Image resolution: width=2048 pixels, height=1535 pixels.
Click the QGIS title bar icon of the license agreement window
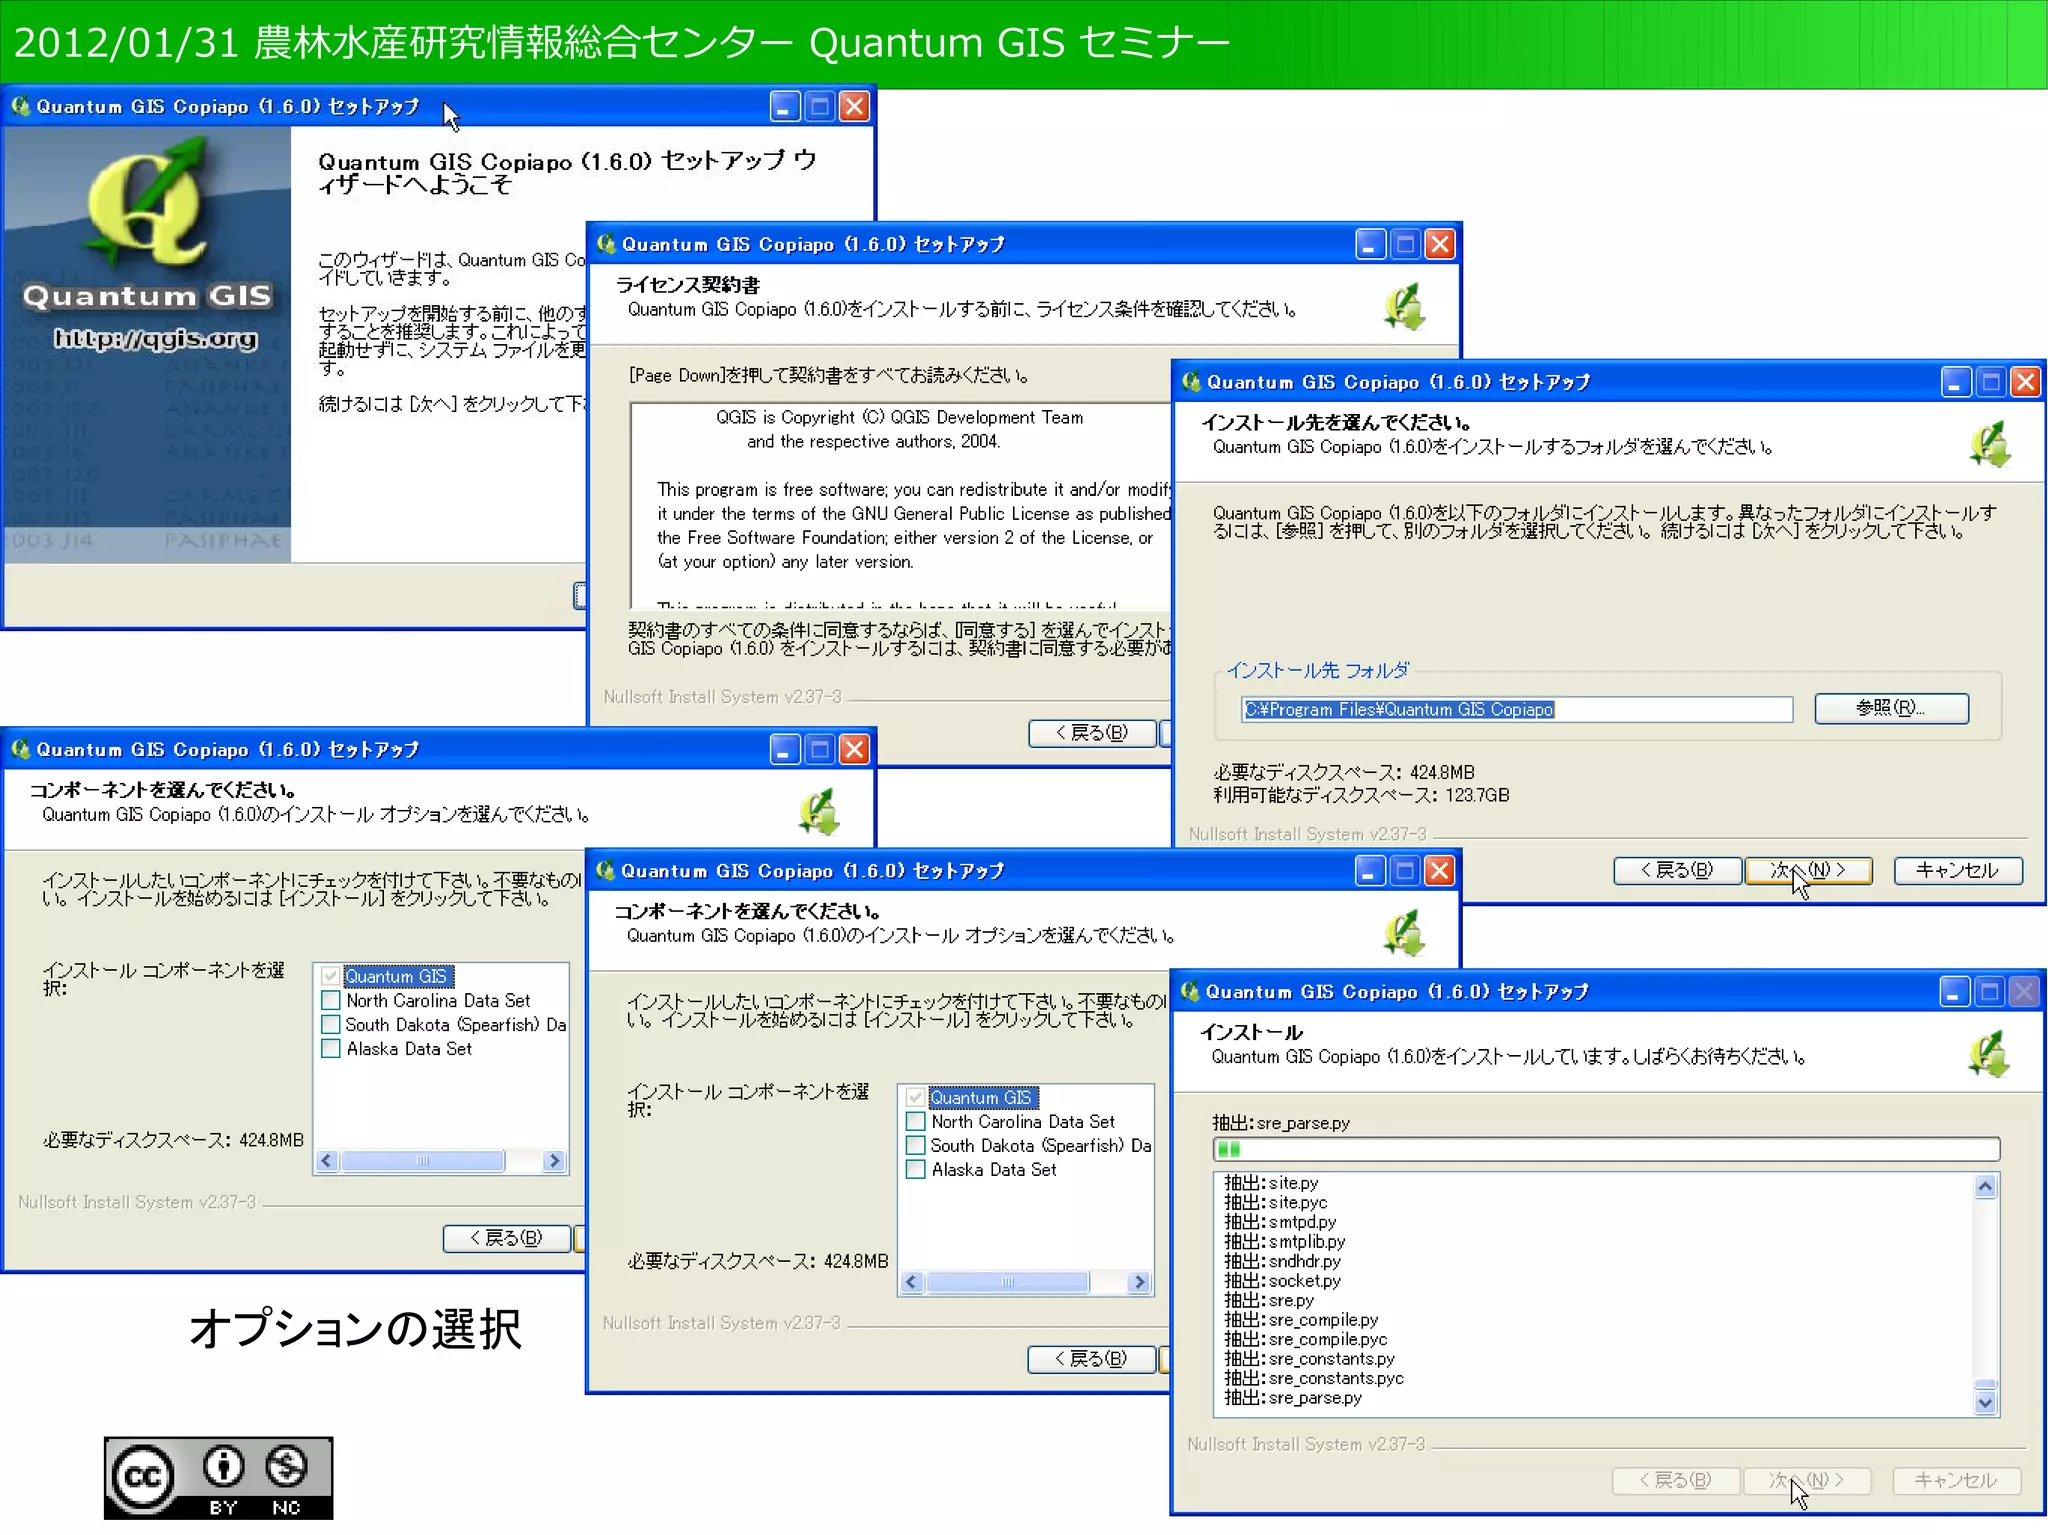(605, 244)
